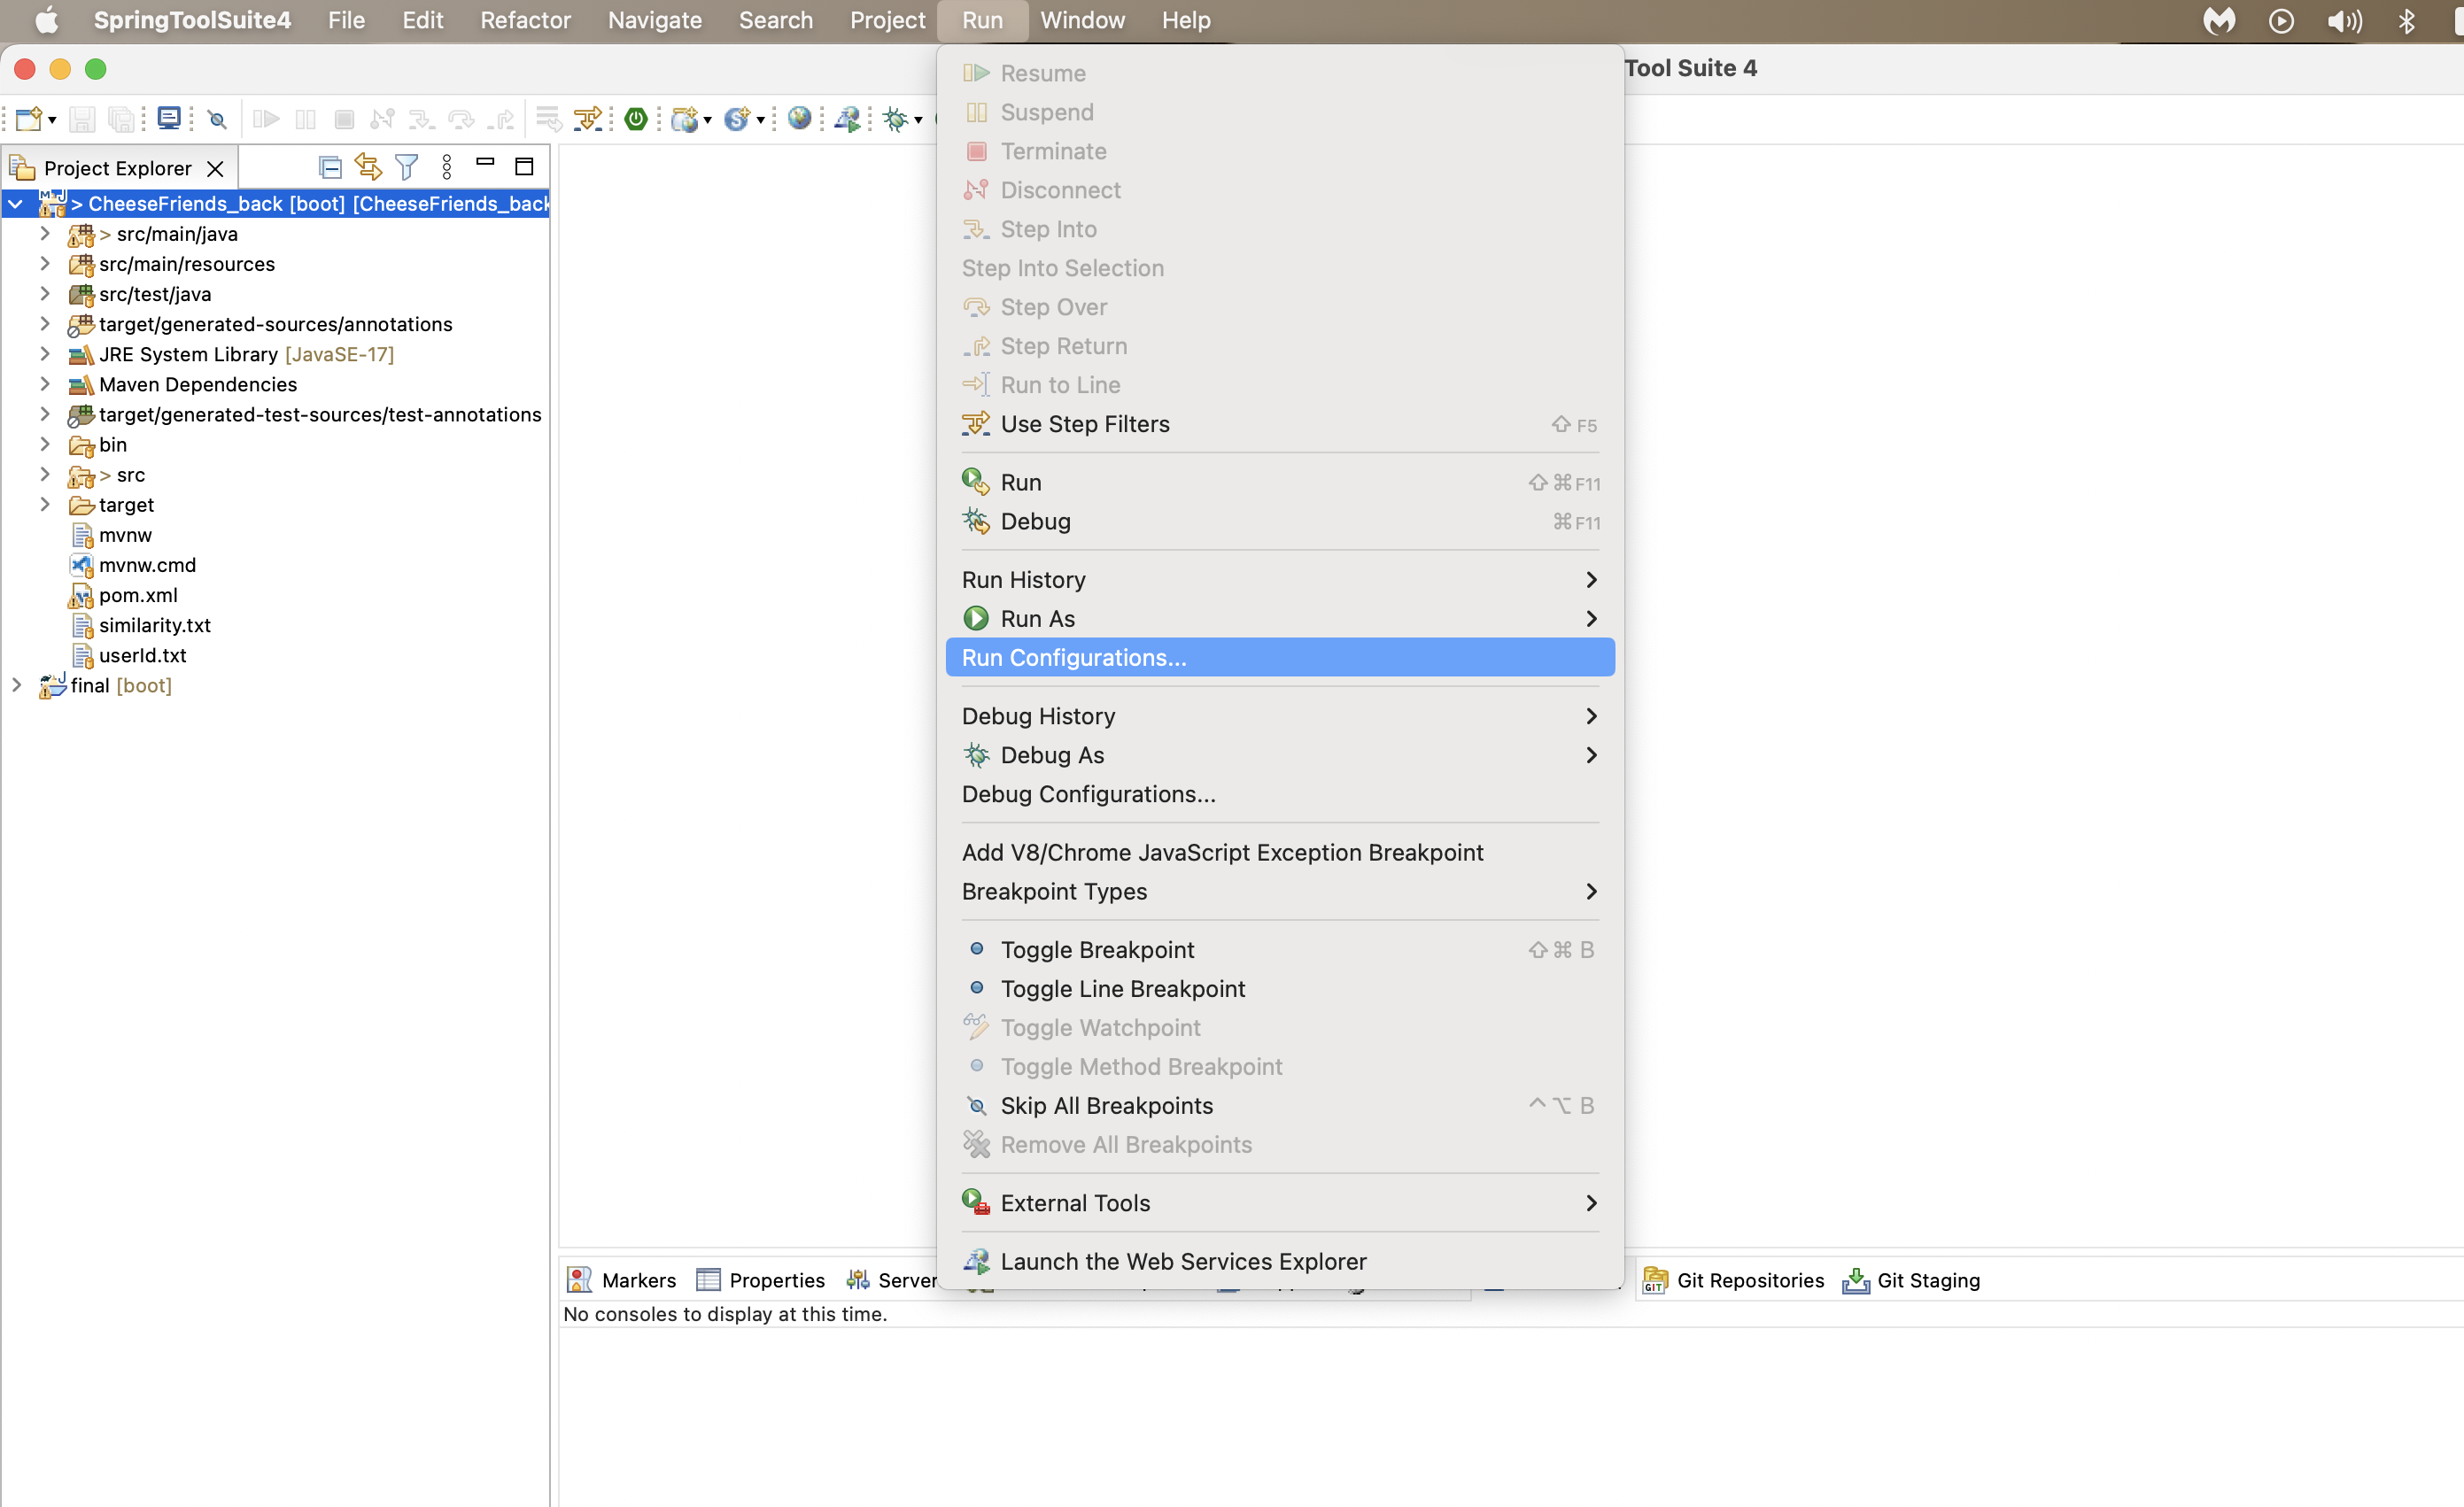The image size is (2464, 1507).
Task: Expand the final [boot] project
Action: click(x=16, y=685)
